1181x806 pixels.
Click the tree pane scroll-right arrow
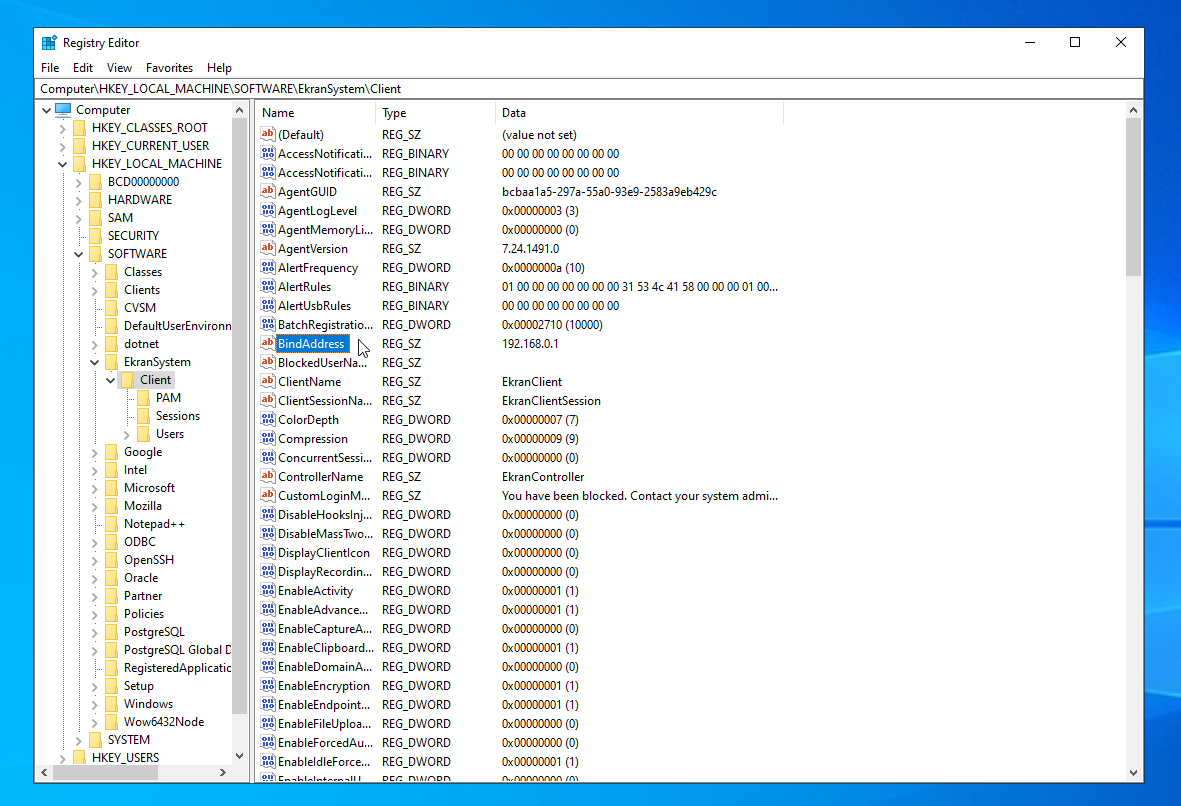pos(223,772)
